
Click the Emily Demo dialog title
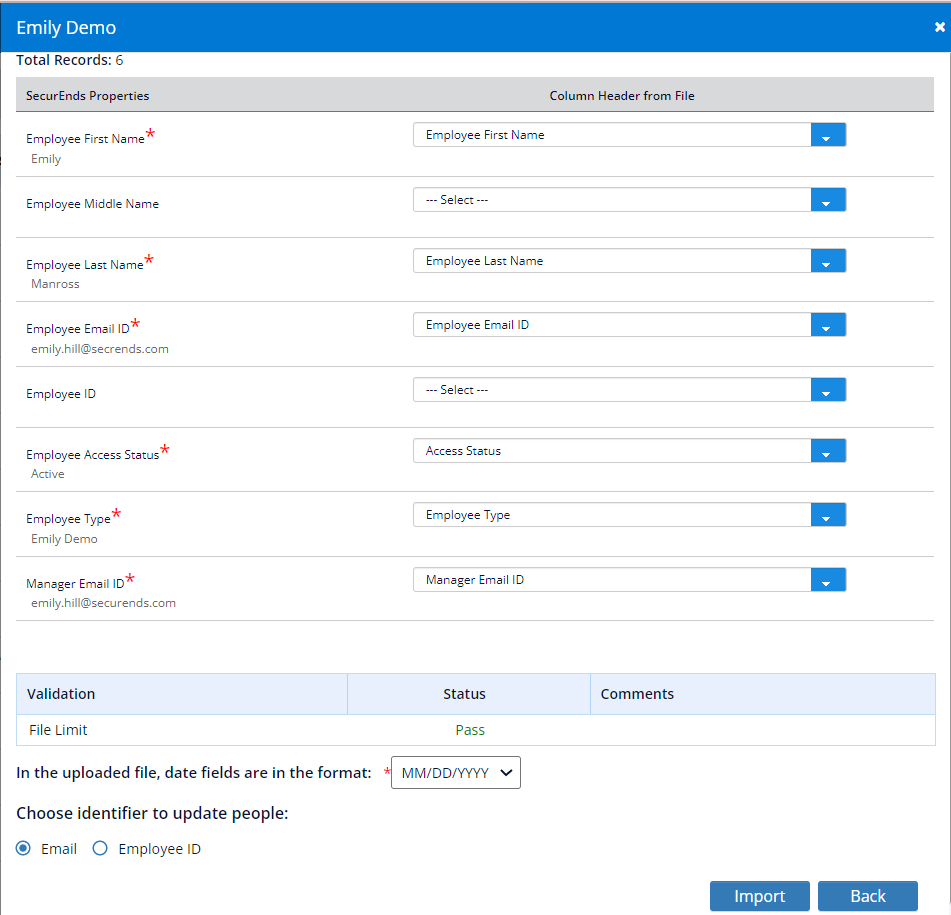(x=66, y=27)
